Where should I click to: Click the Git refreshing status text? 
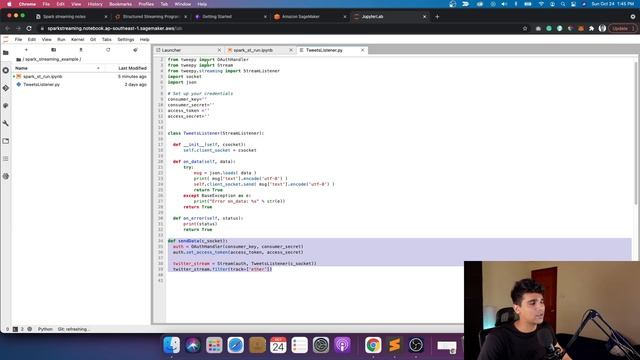point(73,329)
